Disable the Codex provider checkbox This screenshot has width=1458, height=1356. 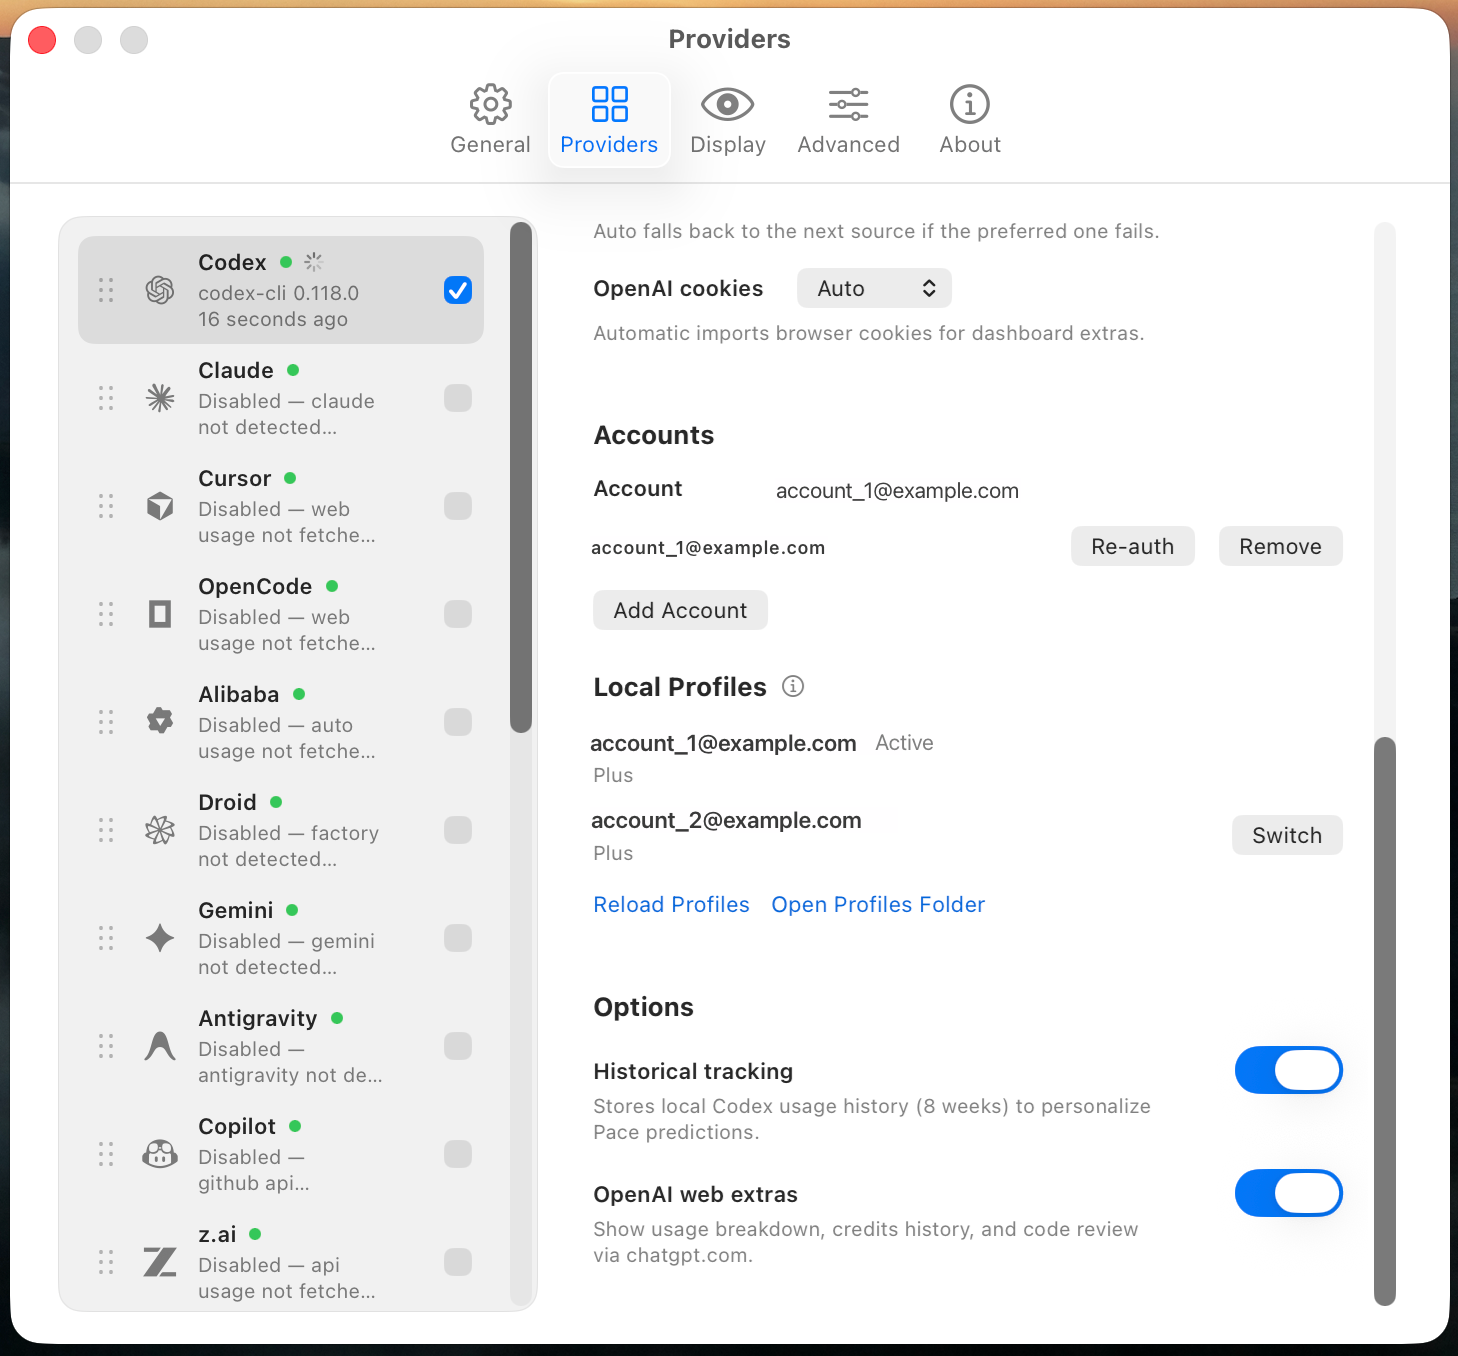click(458, 290)
